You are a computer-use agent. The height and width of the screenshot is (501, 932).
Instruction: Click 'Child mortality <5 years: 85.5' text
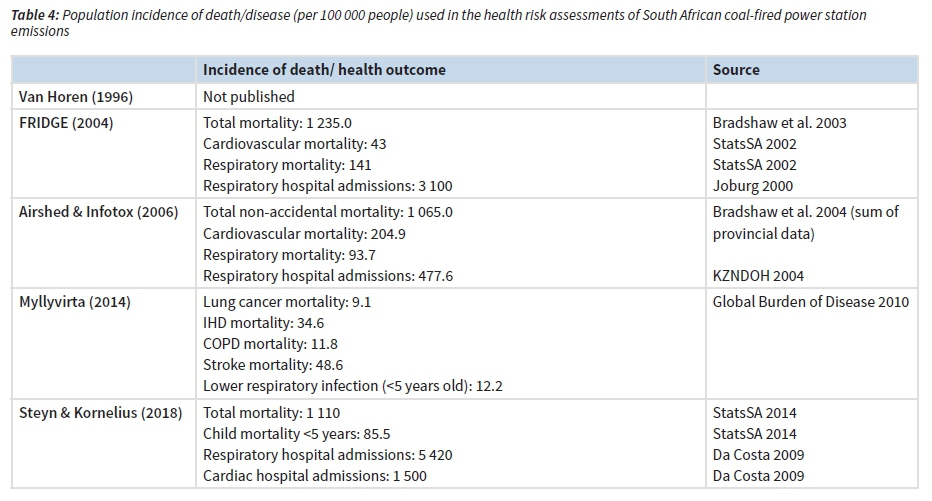296,434
